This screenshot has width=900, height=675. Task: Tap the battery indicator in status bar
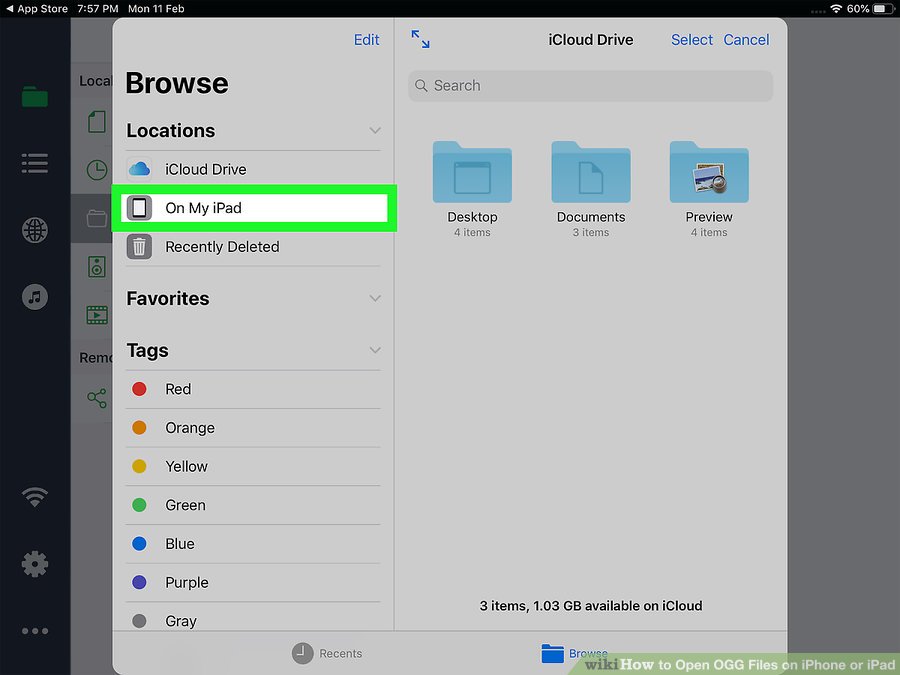(883, 9)
